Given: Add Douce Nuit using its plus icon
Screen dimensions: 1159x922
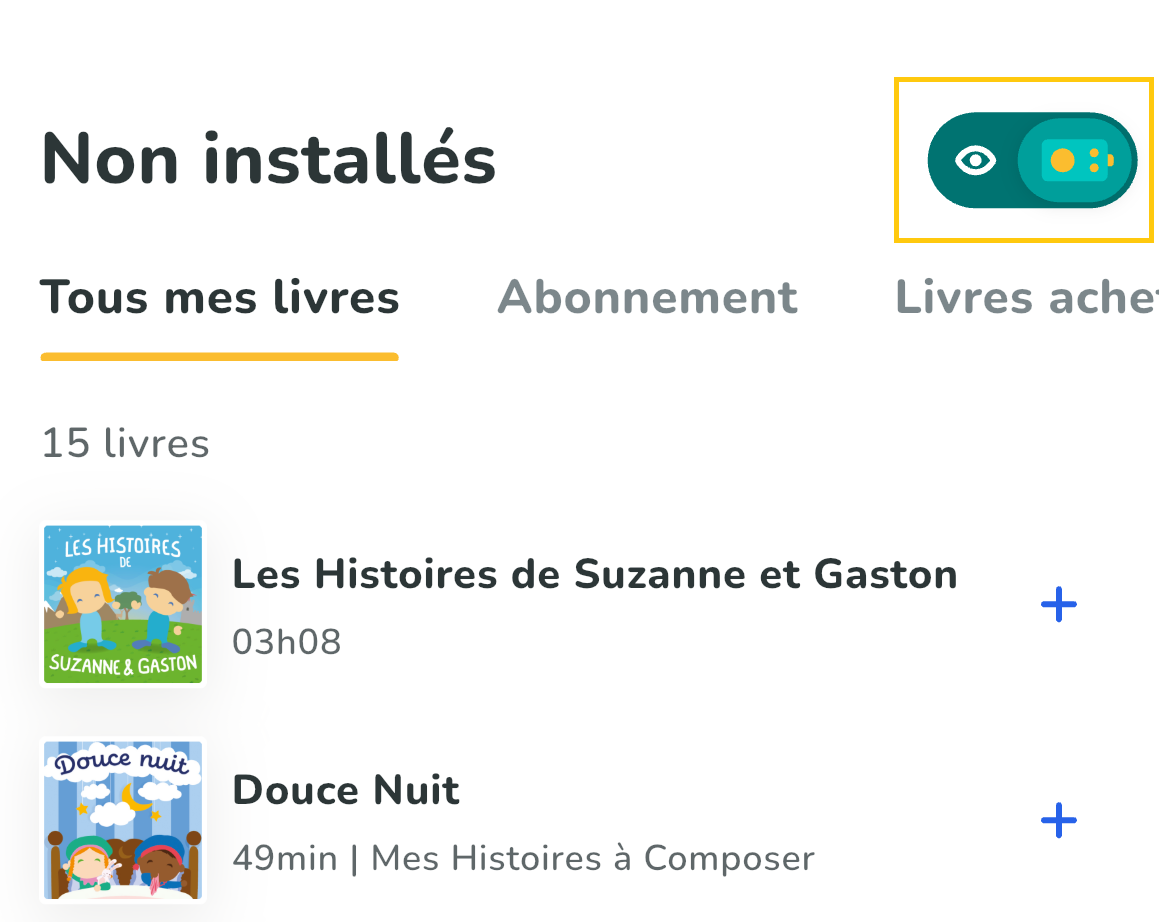Looking at the screenshot, I should [x=1058, y=820].
